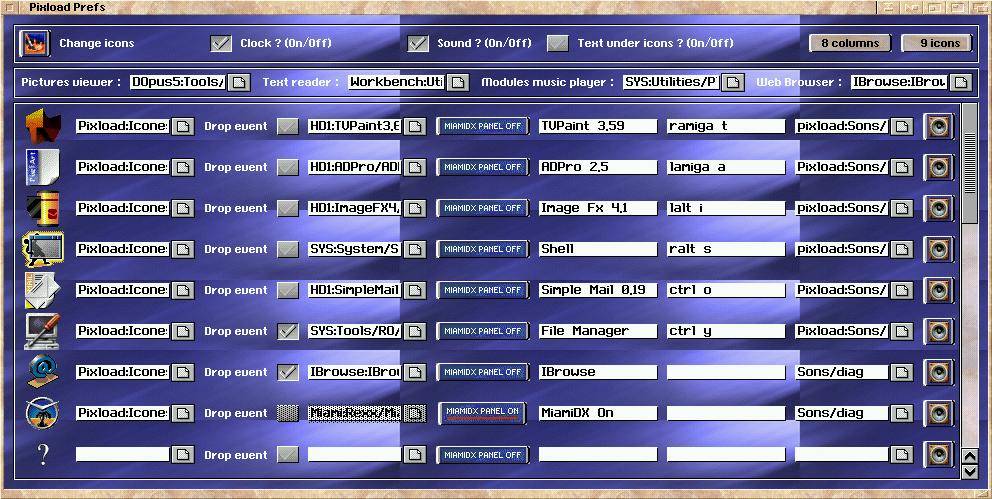Play the sound test speaker for File Manager row

938,331
